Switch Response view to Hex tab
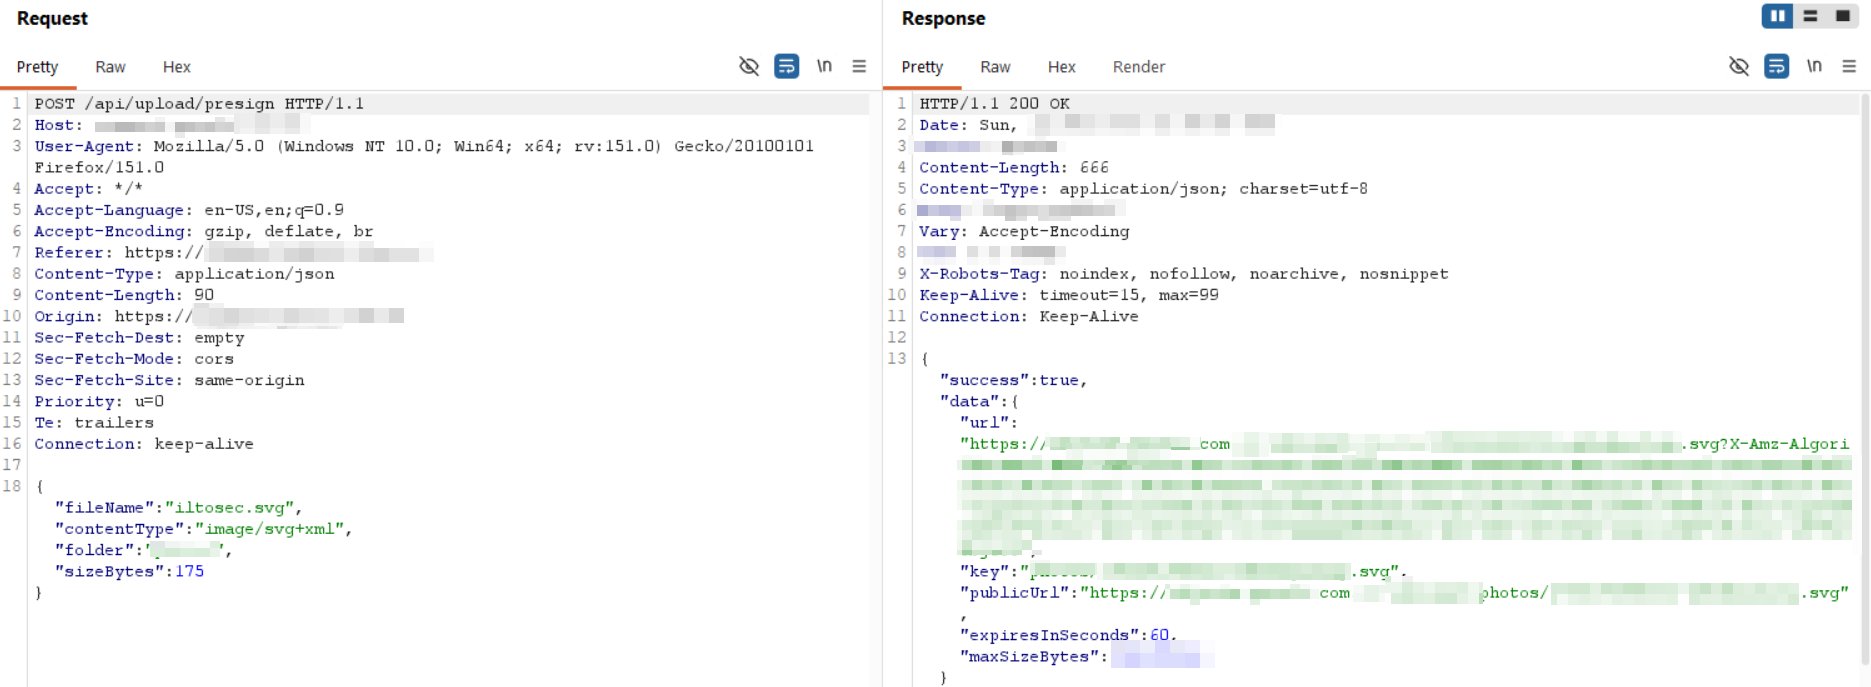This screenshot has height=687, width=1871. tap(1062, 67)
